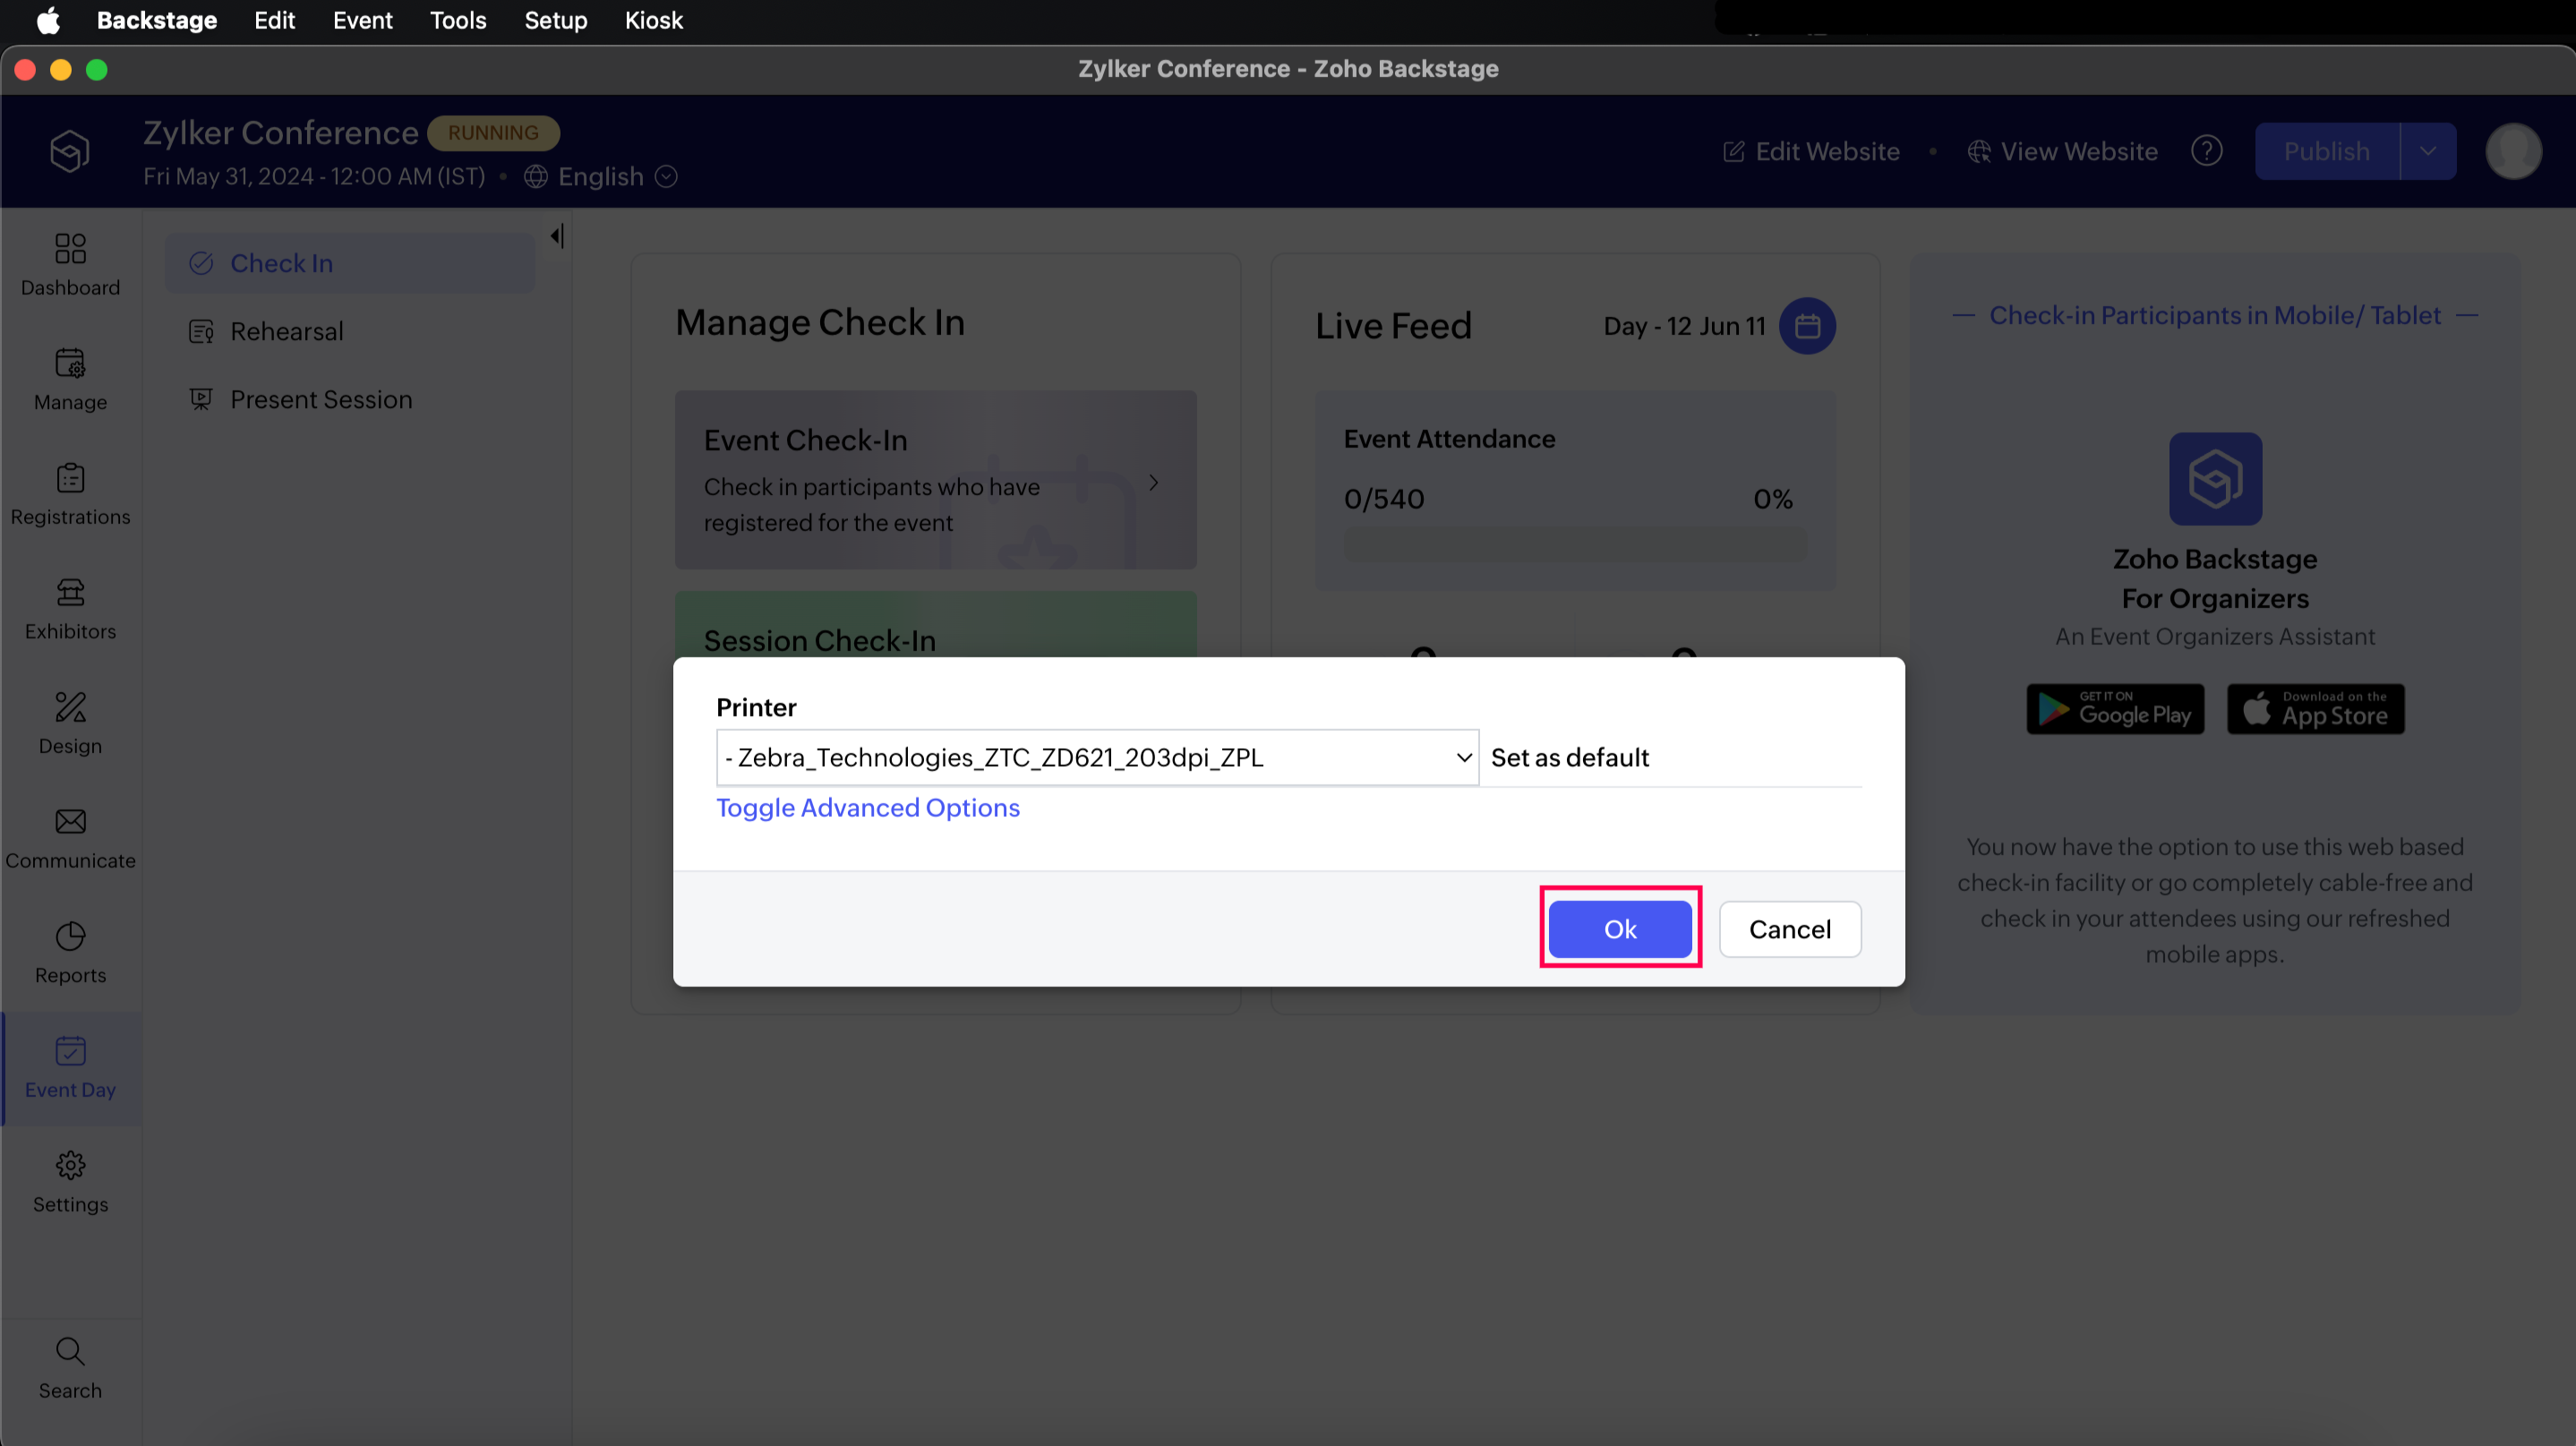Click Set as default option

pyautogui.click(x=1569, y=758)
